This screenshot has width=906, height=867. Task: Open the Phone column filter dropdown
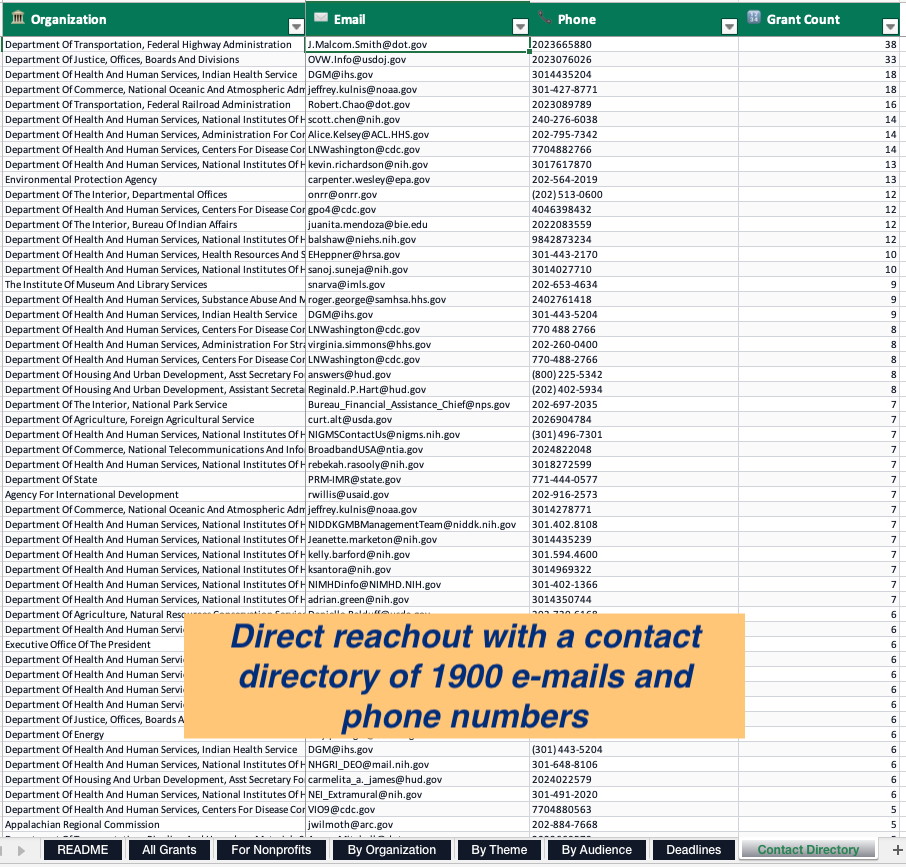729,27
